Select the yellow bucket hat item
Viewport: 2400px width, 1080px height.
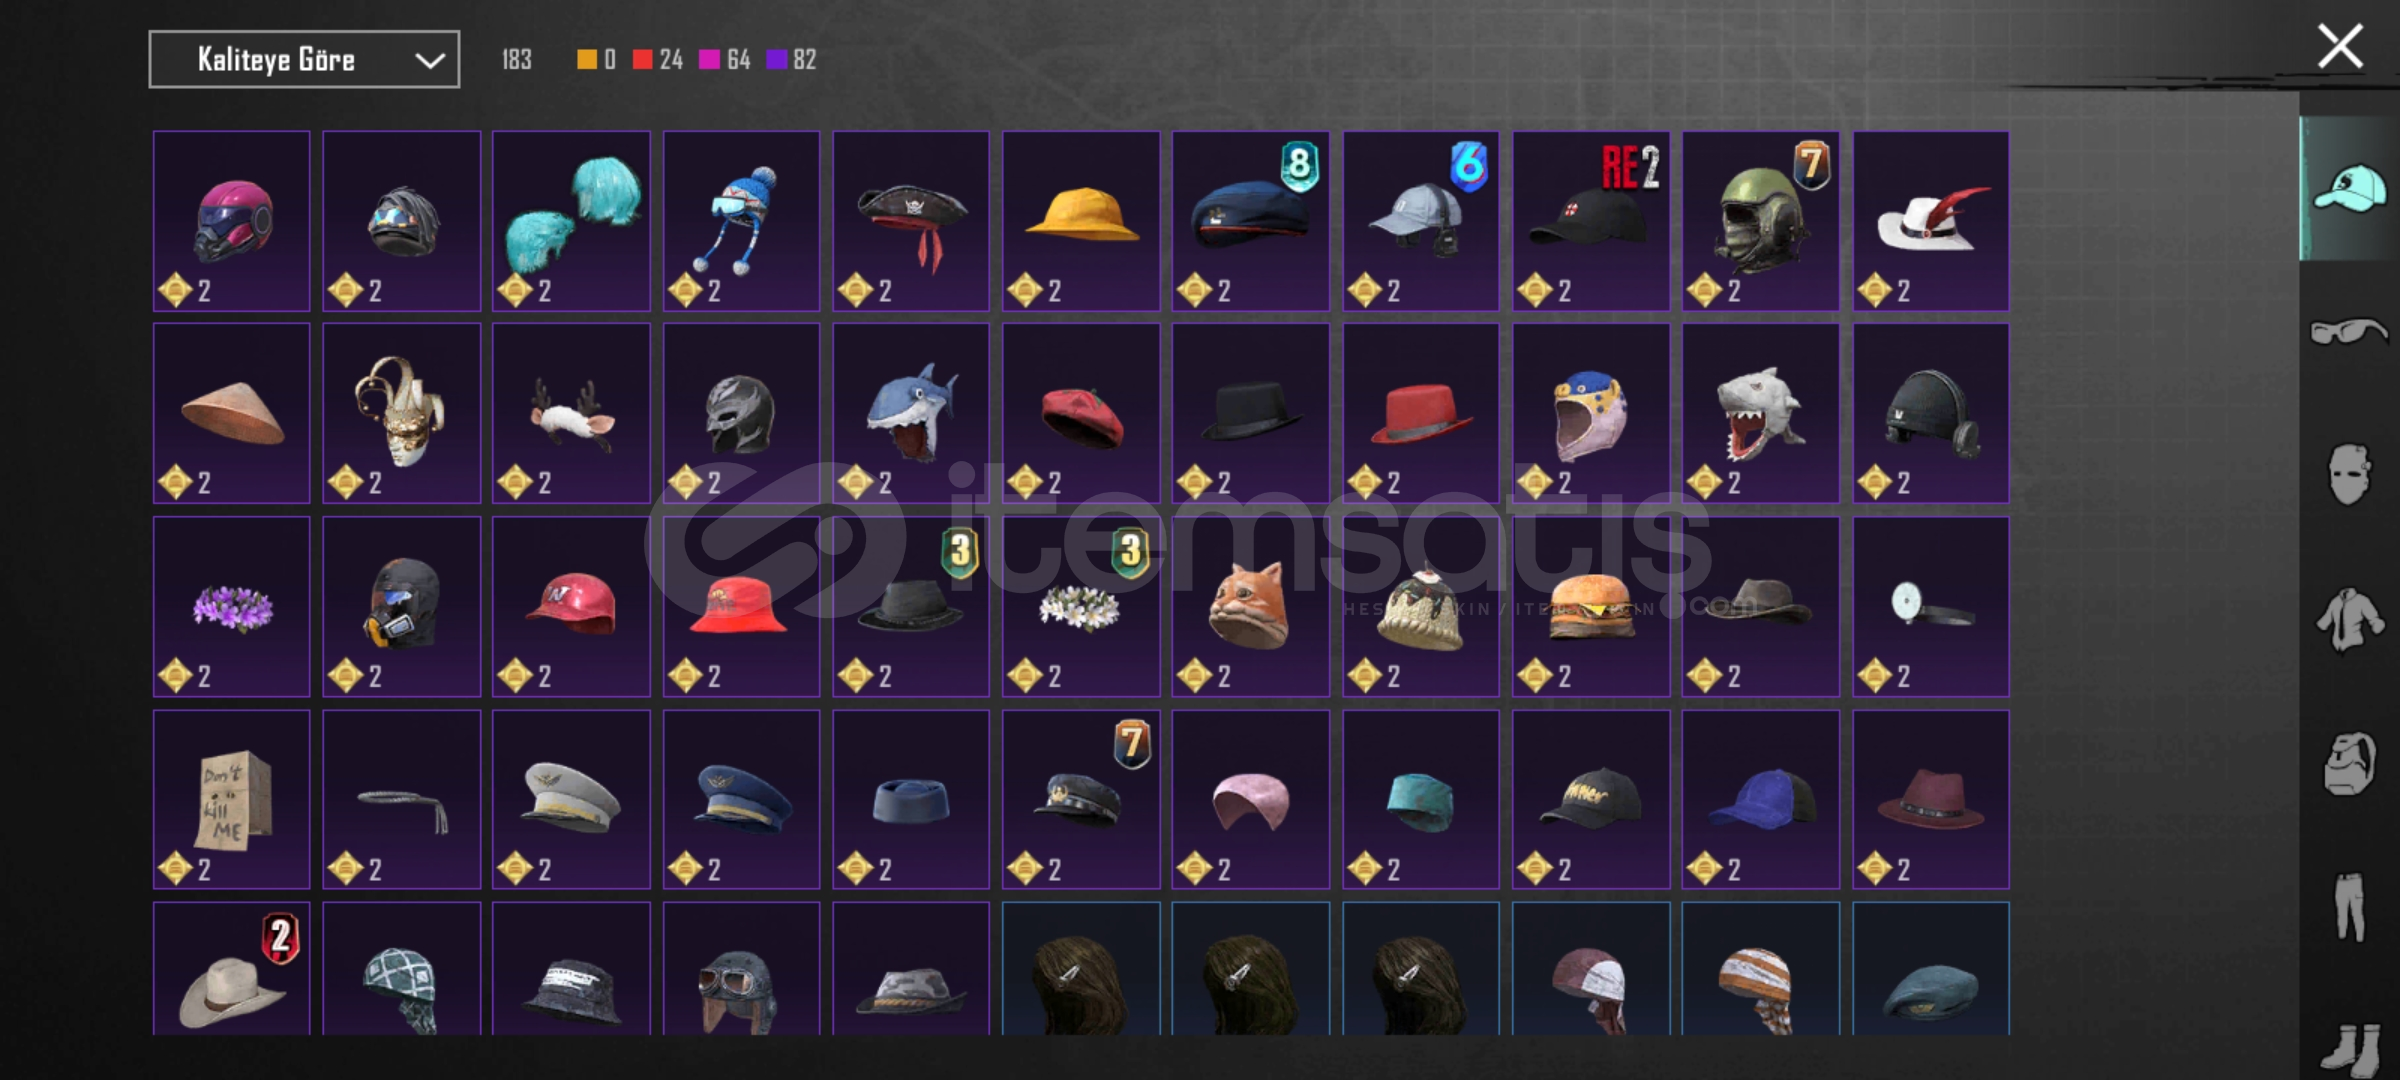coord(1081,221)
